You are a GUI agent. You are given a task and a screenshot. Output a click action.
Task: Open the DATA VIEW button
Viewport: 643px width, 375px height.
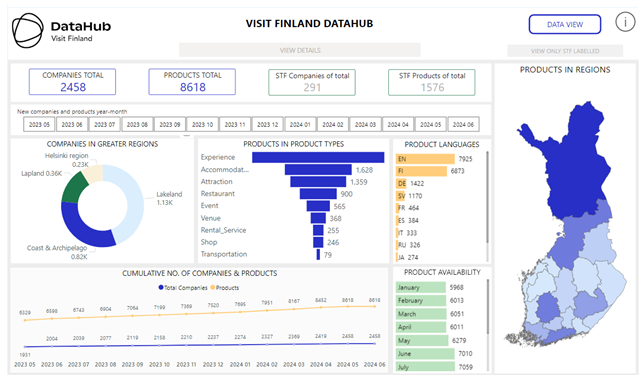point(565,25)
